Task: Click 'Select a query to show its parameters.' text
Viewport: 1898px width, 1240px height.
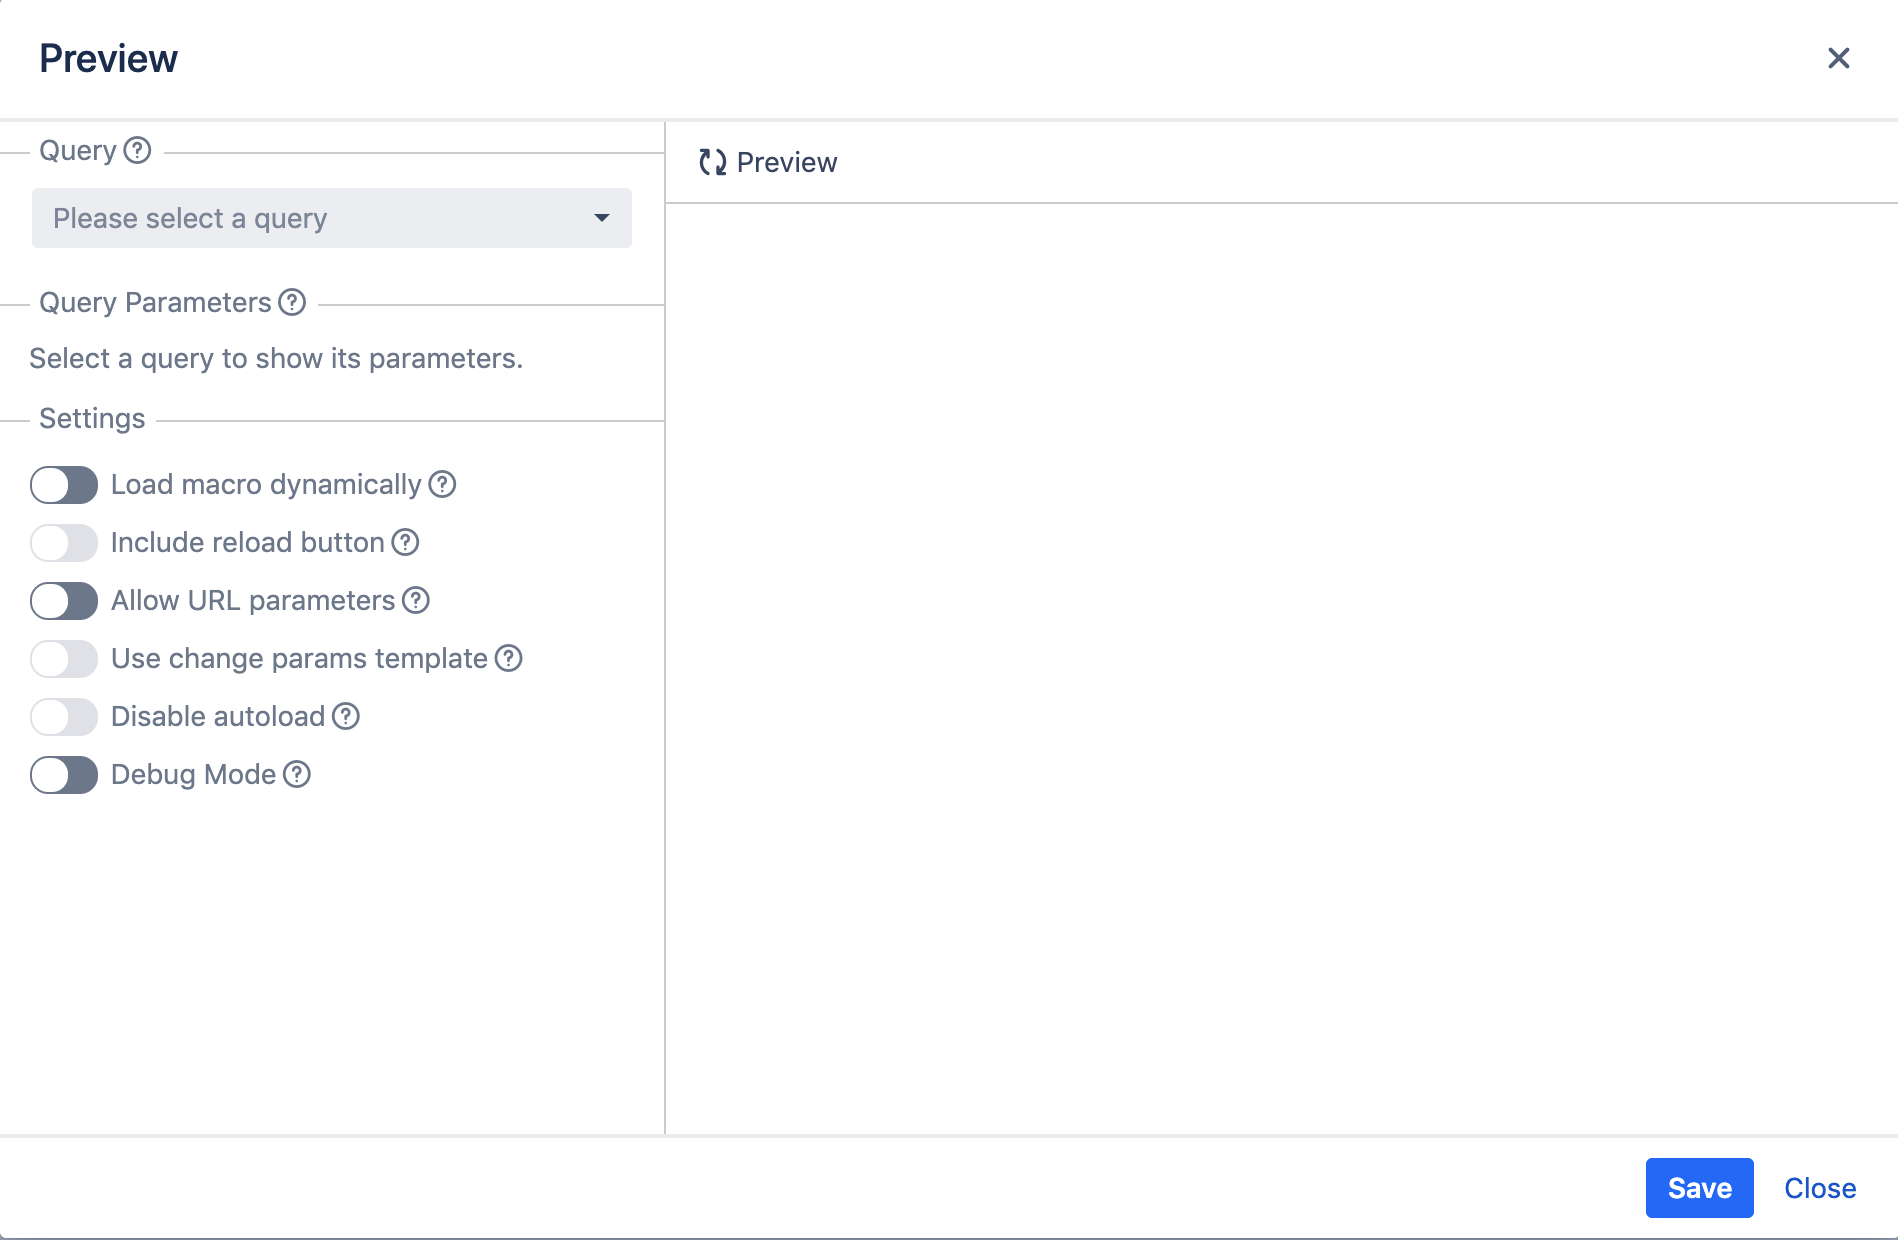Action: (276, 359)
